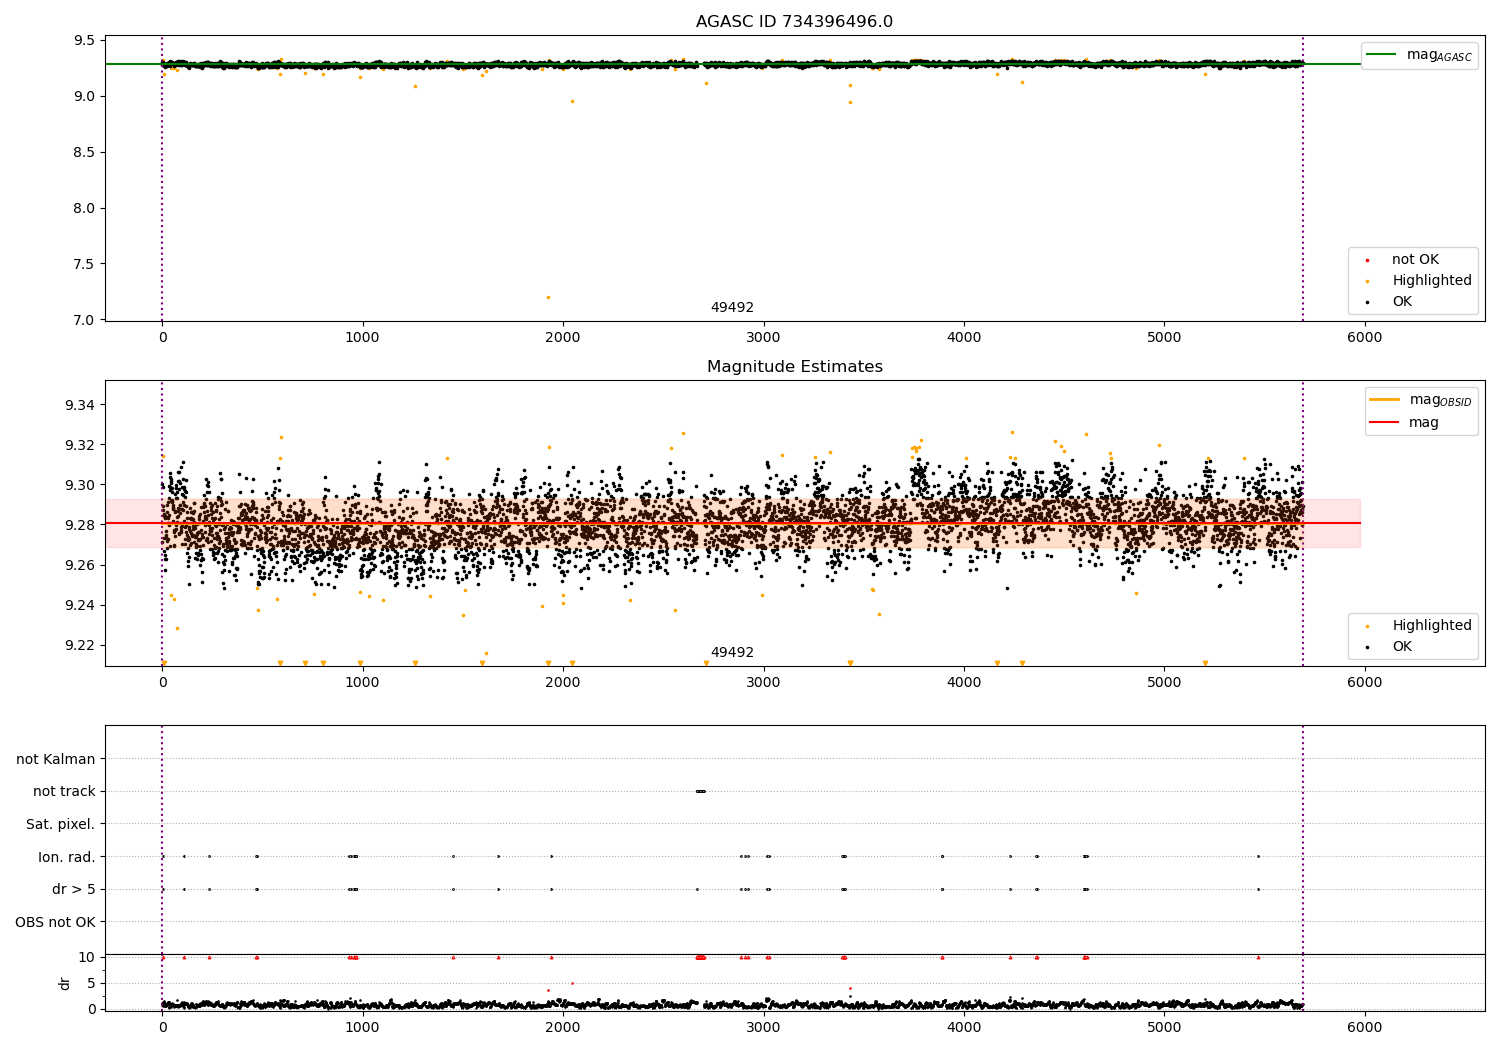Click the 8.0 y-axis tick label
This screenshot has width=1500, height=1050.
pyautogui.click(x=85, y=209)
